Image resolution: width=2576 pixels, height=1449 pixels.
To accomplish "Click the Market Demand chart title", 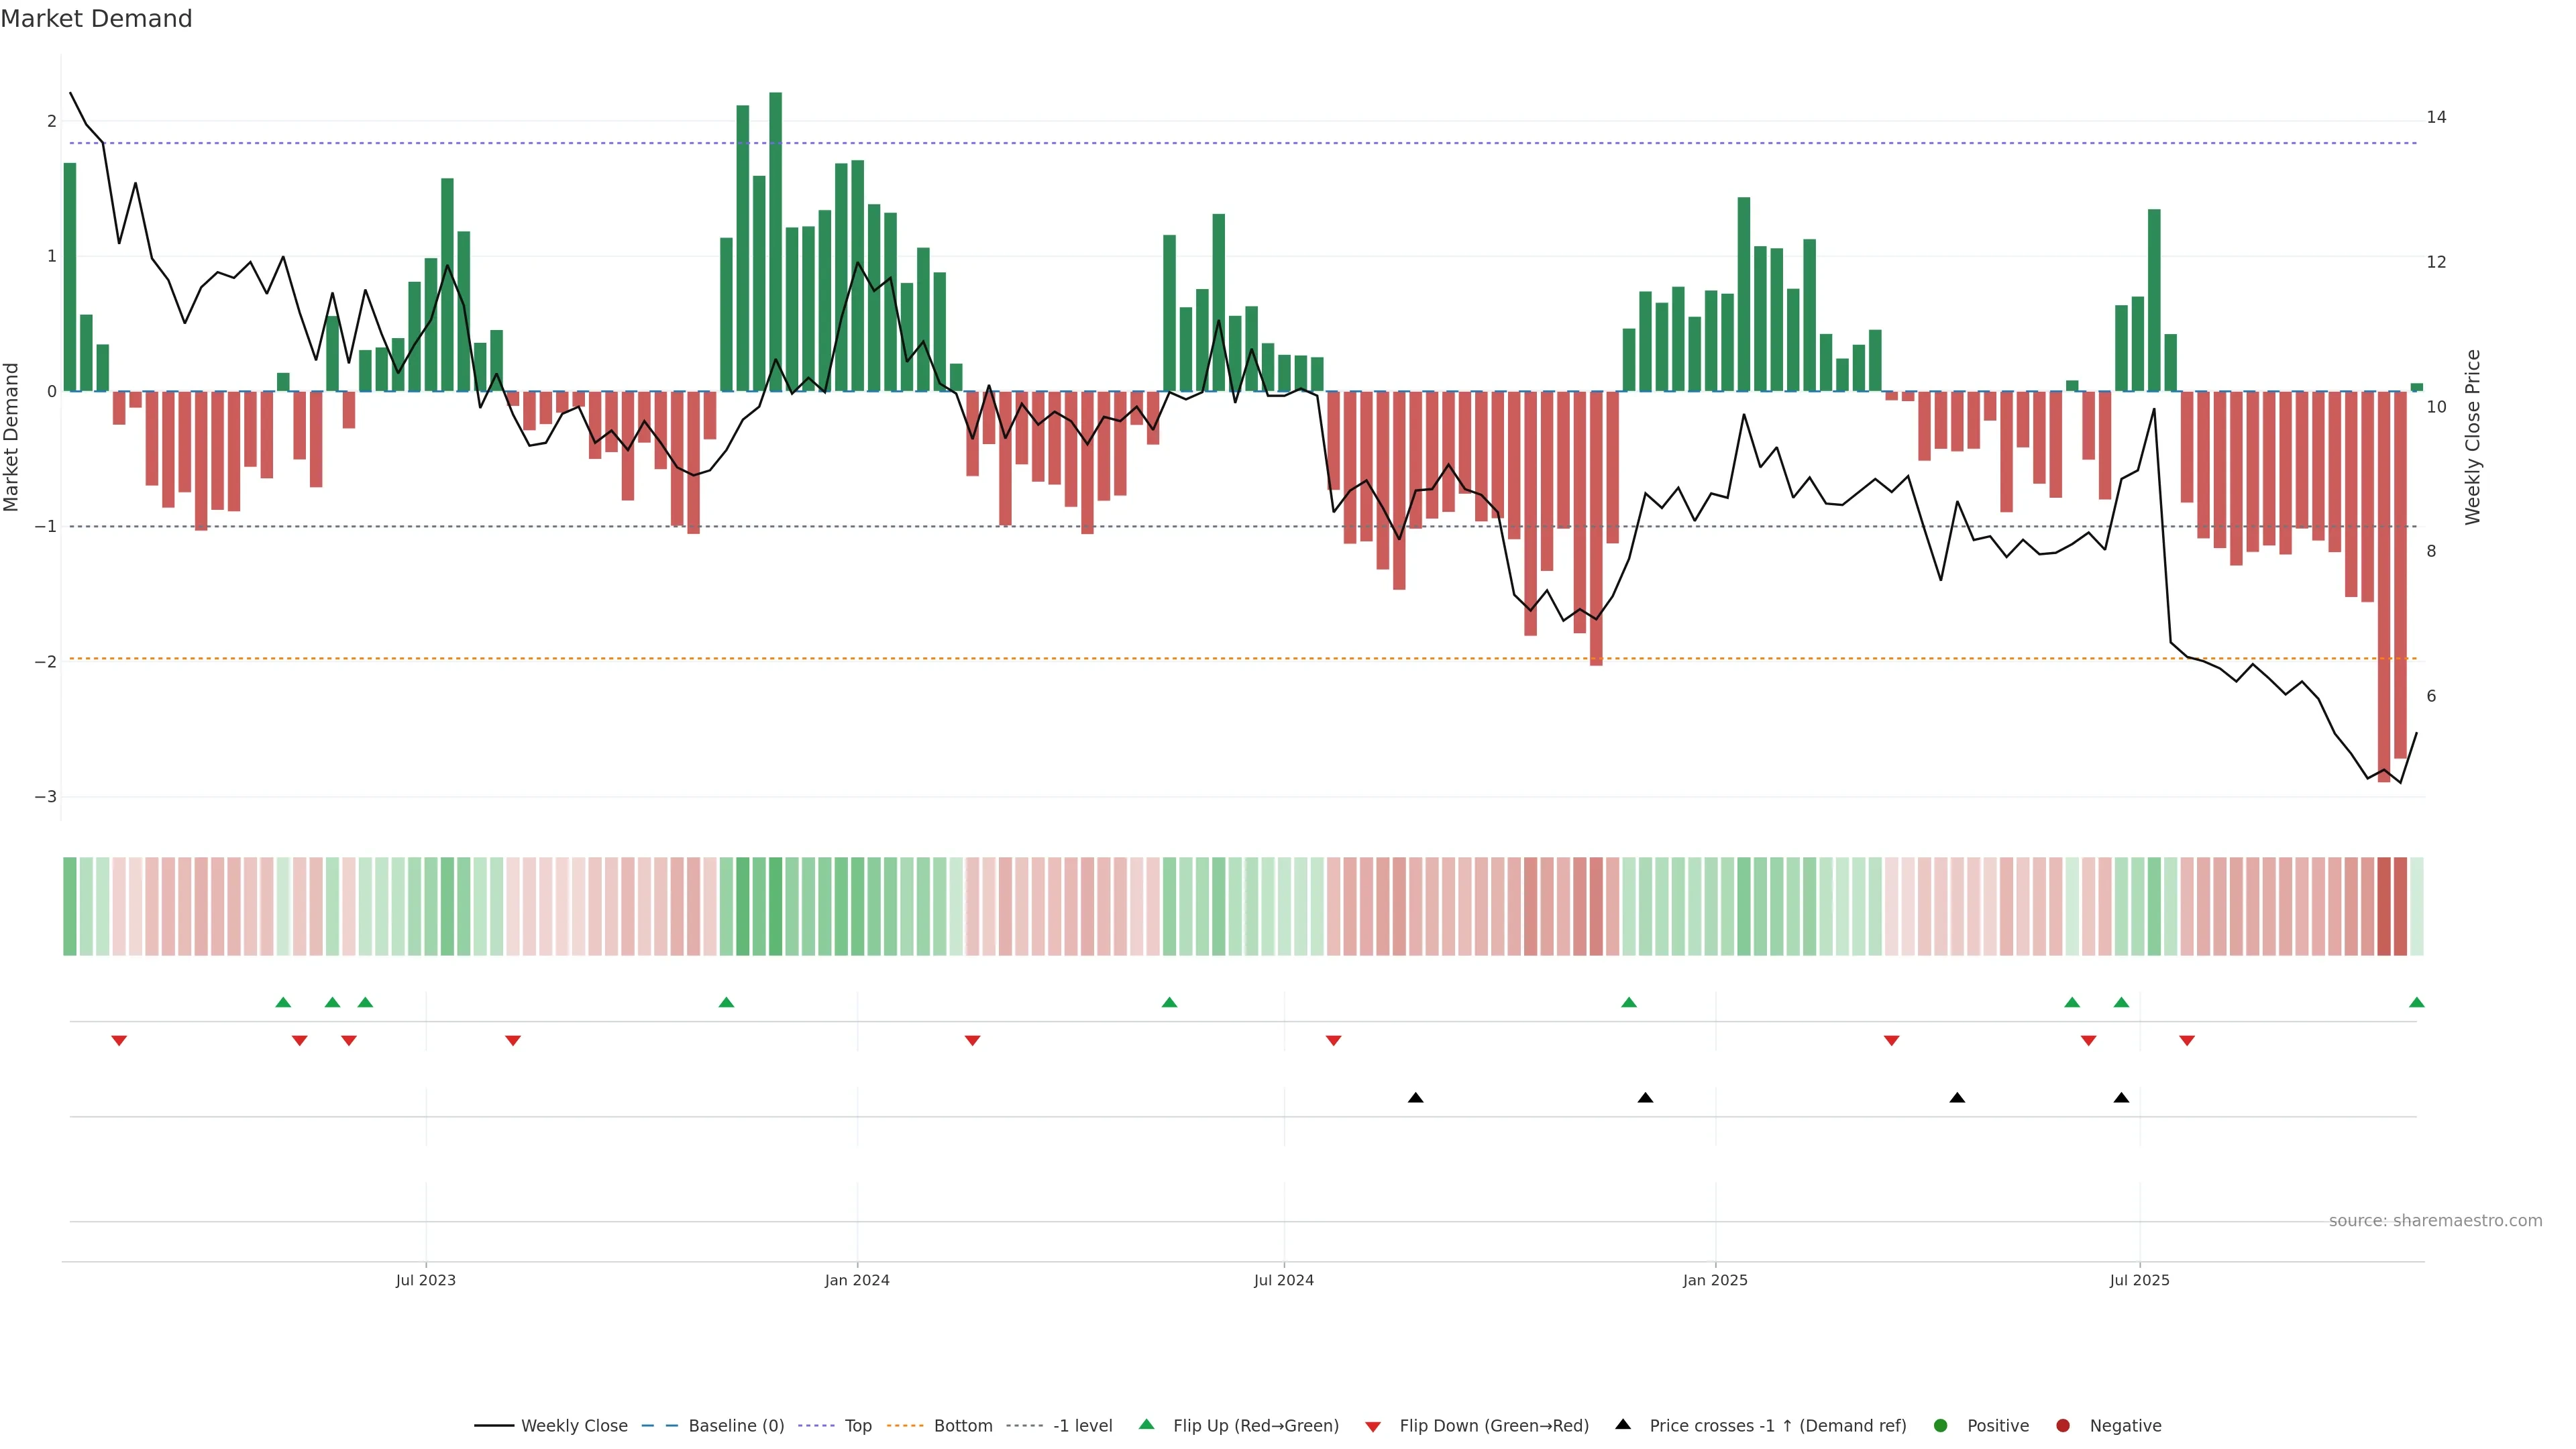I will 96,19.
